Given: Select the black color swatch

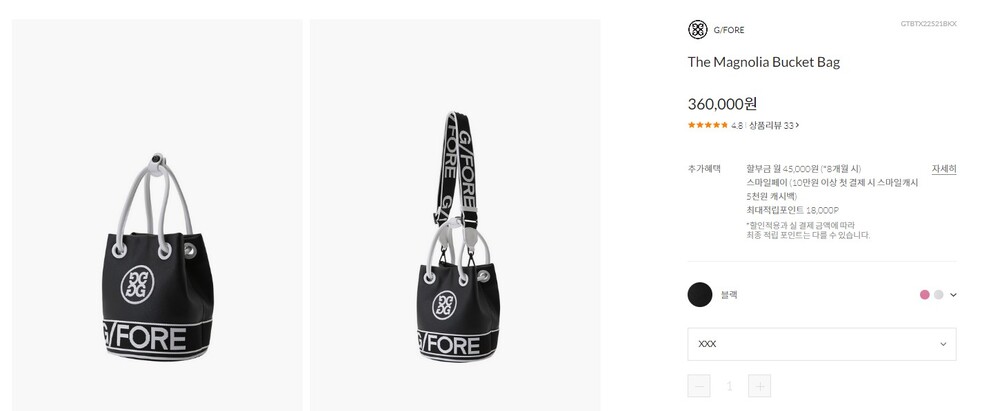Looking at the screenshot, I should (x=700, y=294).
